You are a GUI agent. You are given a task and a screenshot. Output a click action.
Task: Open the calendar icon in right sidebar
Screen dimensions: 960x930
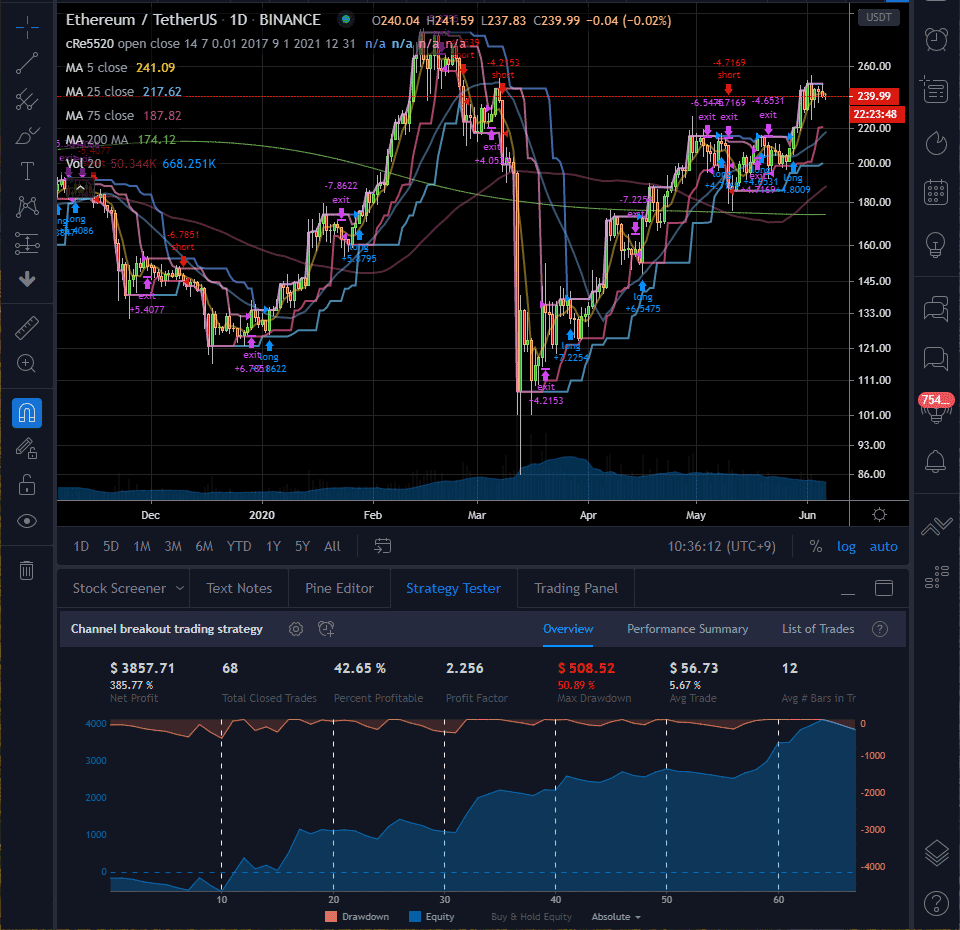[936, 192]
